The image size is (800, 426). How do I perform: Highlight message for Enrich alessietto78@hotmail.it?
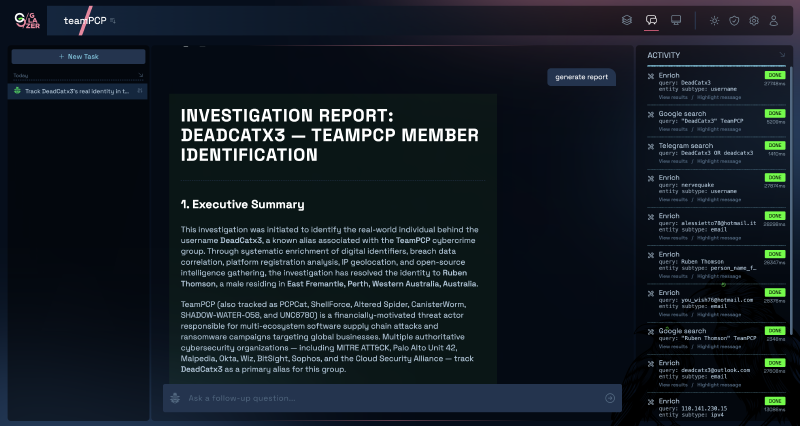719,238
